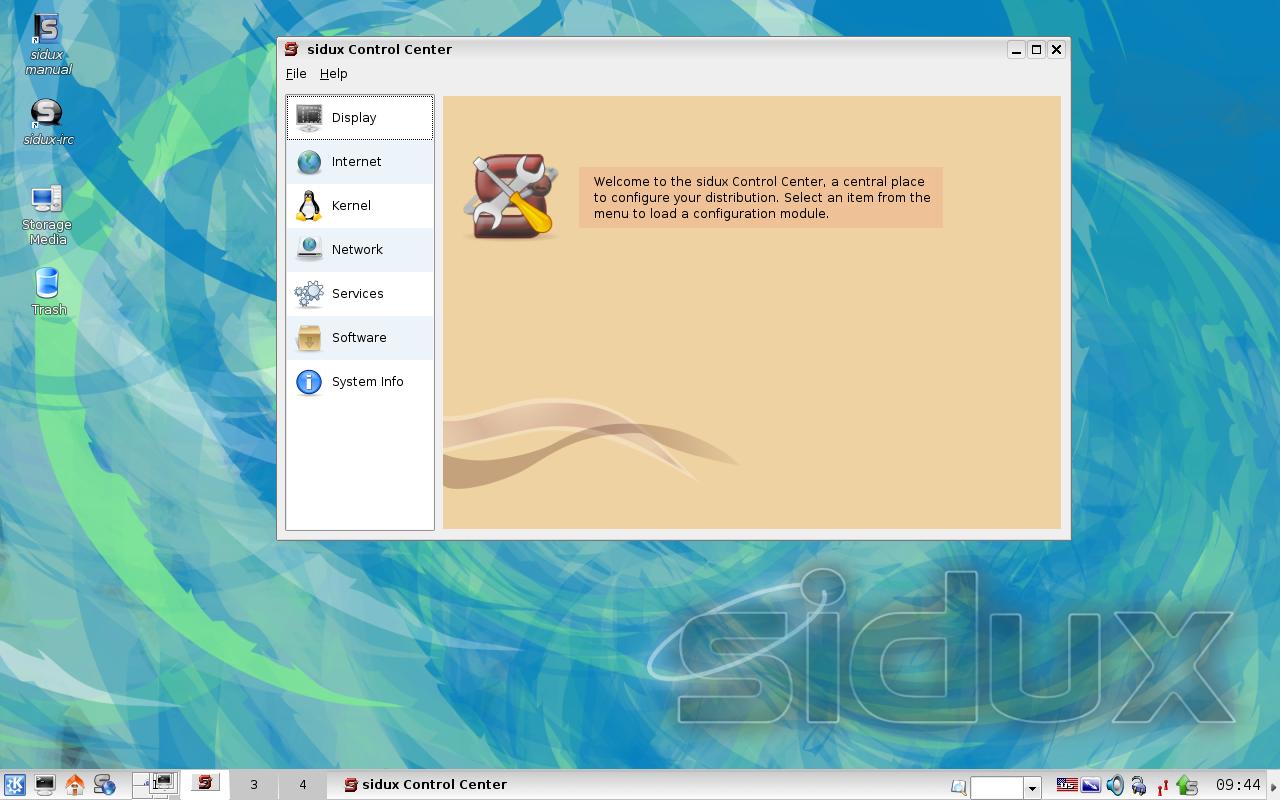This screenshot has height=800, width=1280.
Task: Select the Software package icon
Action: (309, 337)
